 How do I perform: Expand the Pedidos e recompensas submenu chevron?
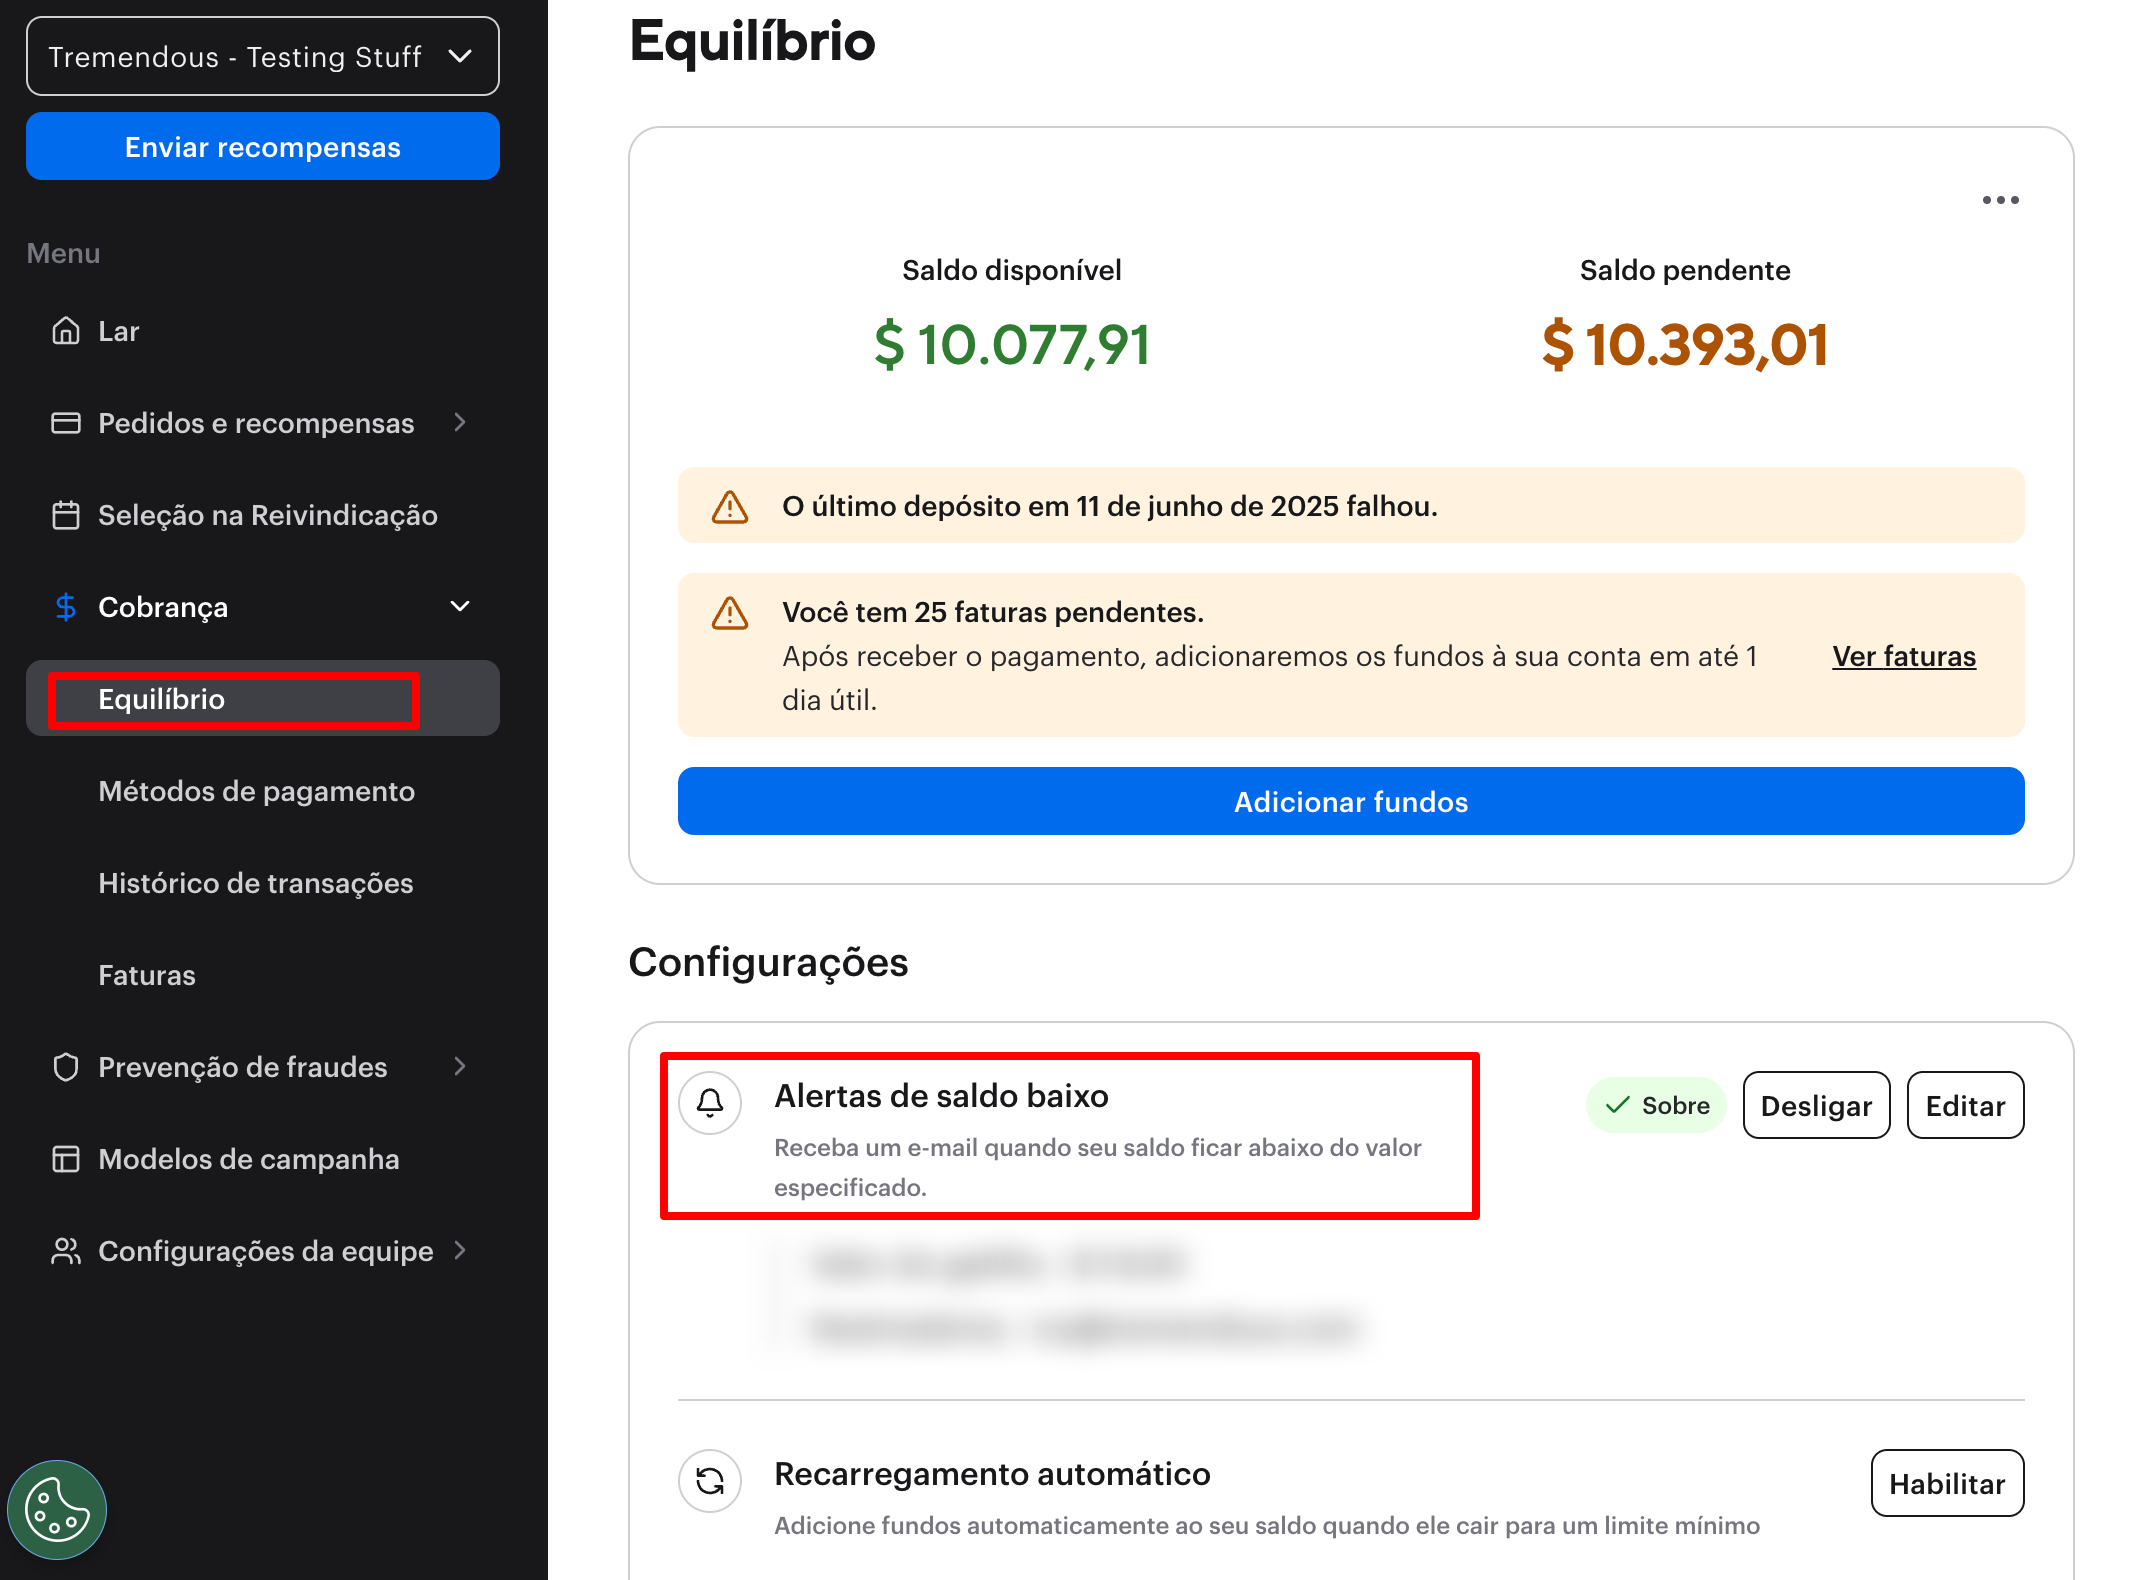click(x=460, y=423)
